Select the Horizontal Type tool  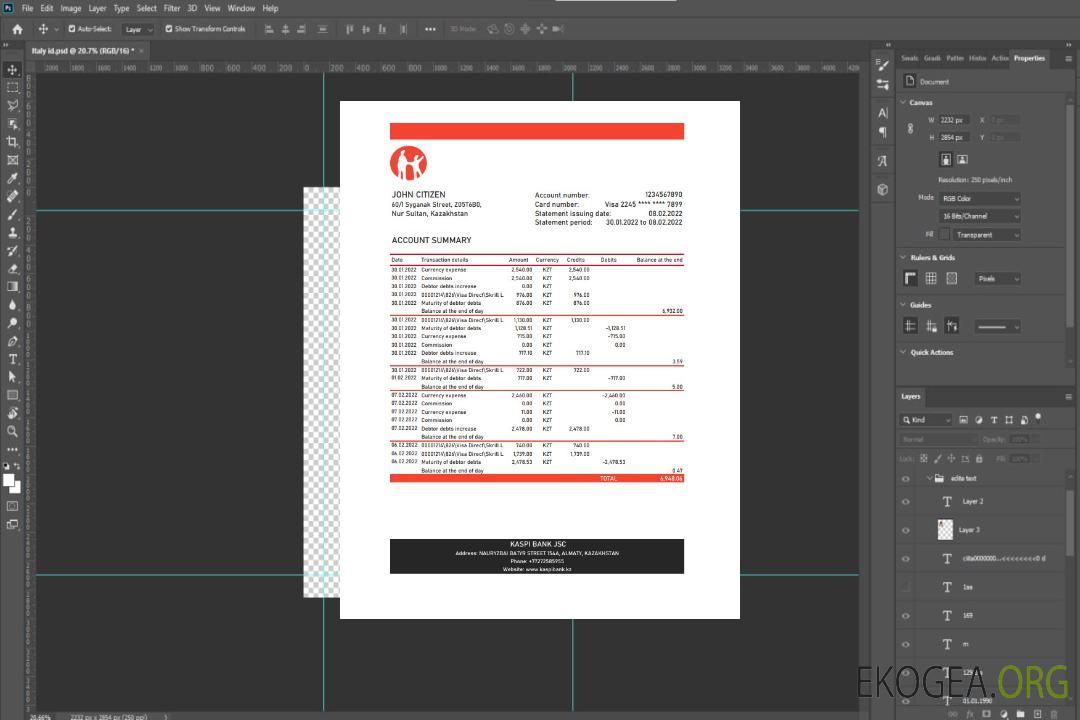point(12,359)
